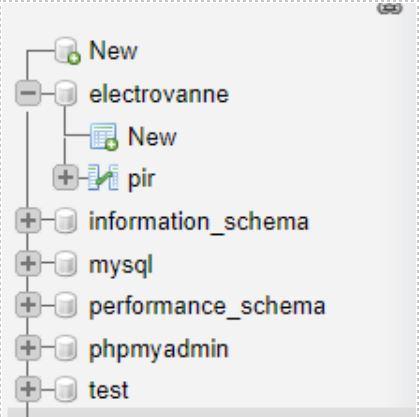Open the electrovanne database link
This screenshot has width=419, height=417.
(159, 94)
